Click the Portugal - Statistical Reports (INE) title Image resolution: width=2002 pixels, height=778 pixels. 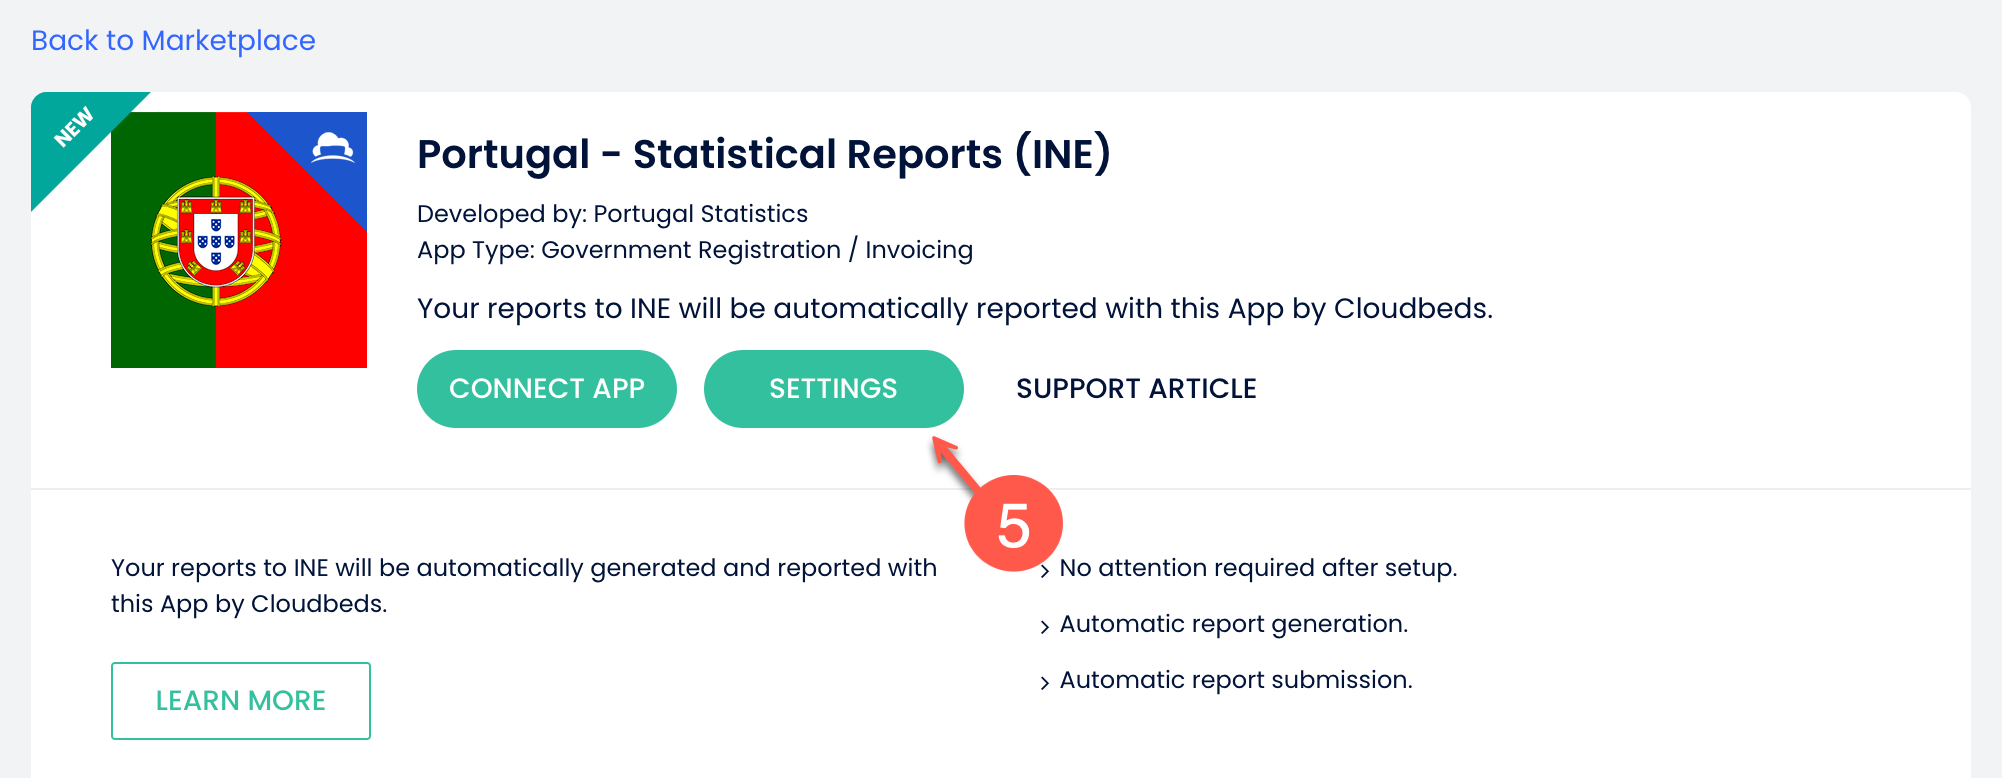point(764,155)
